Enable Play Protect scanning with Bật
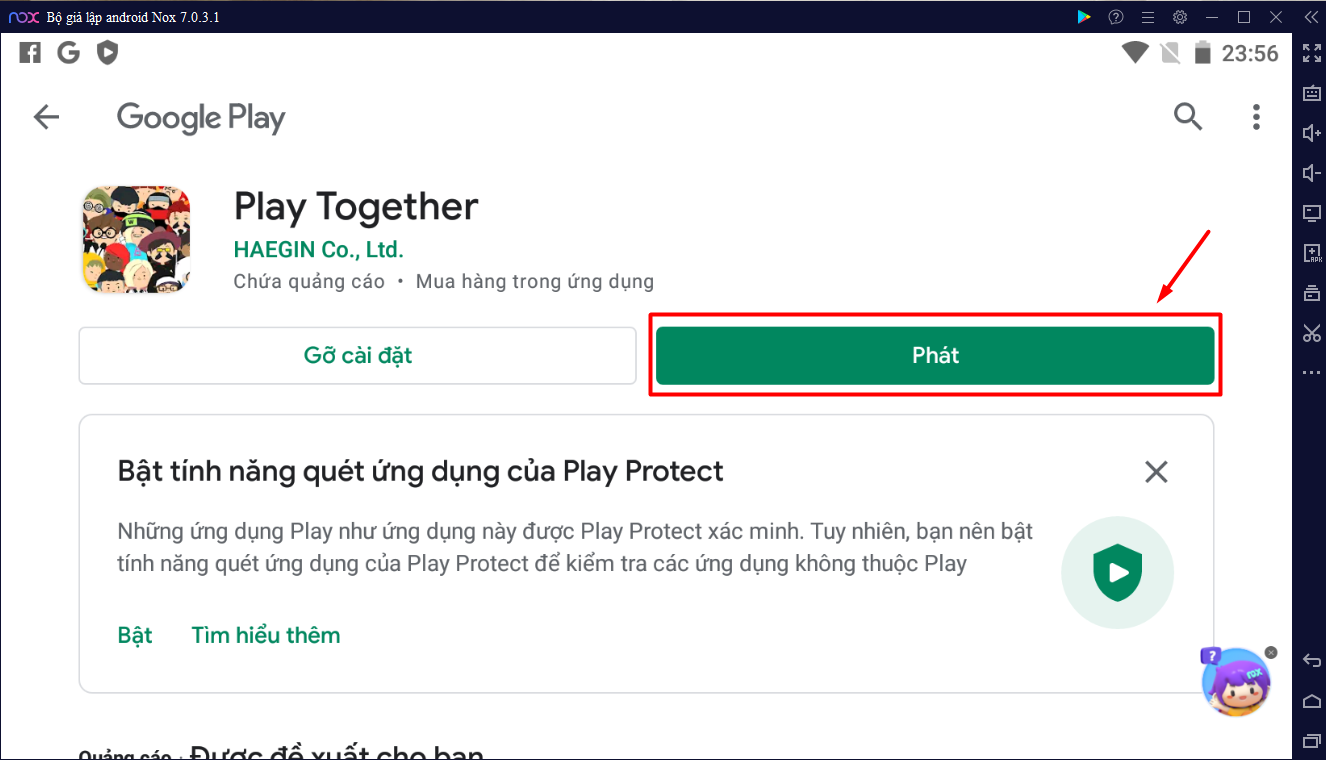 tap(135, 635)
